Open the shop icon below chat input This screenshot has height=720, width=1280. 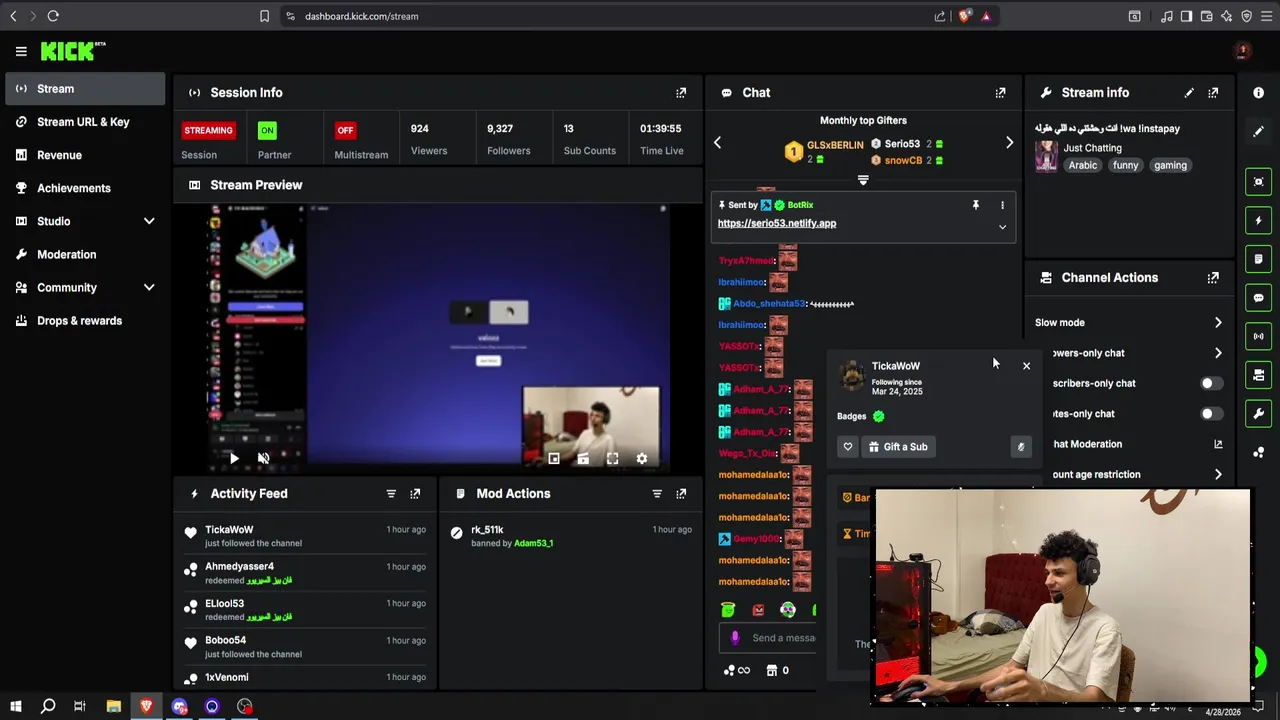pos(772,671)
